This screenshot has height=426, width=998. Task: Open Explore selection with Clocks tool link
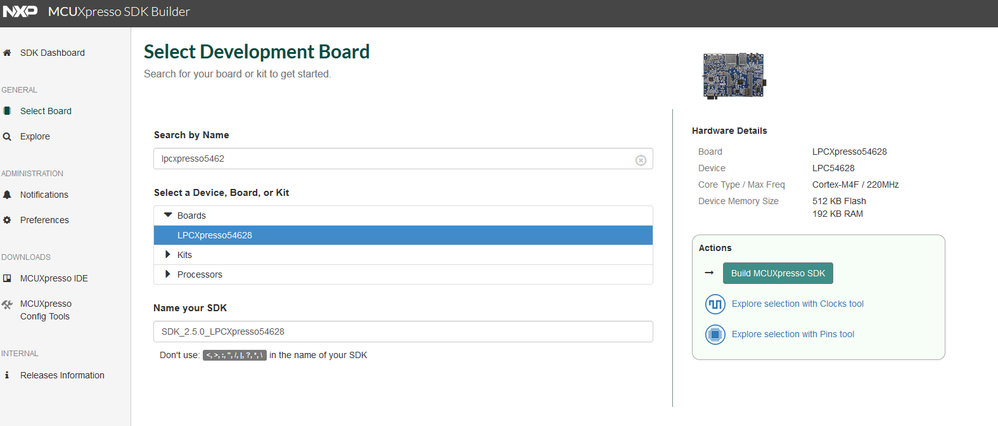coord(797,303)
